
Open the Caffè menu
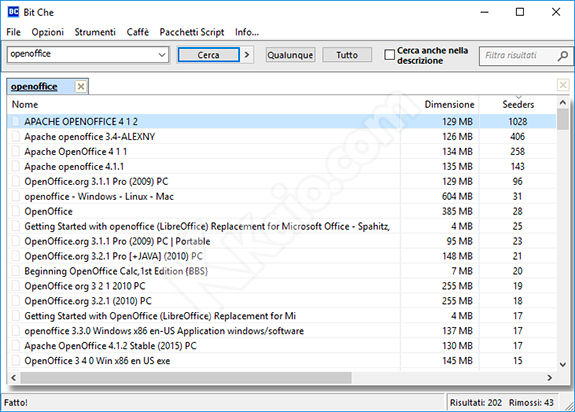pyautogui.click(x=138, y=32)
